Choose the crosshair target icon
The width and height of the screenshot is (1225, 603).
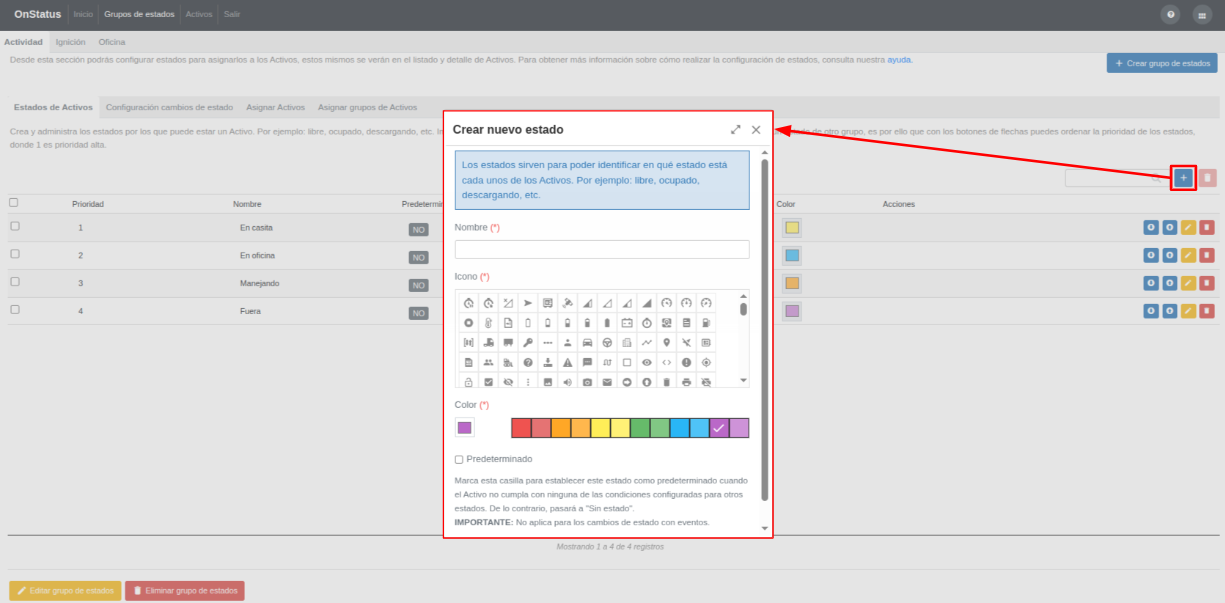click(706, 363)
